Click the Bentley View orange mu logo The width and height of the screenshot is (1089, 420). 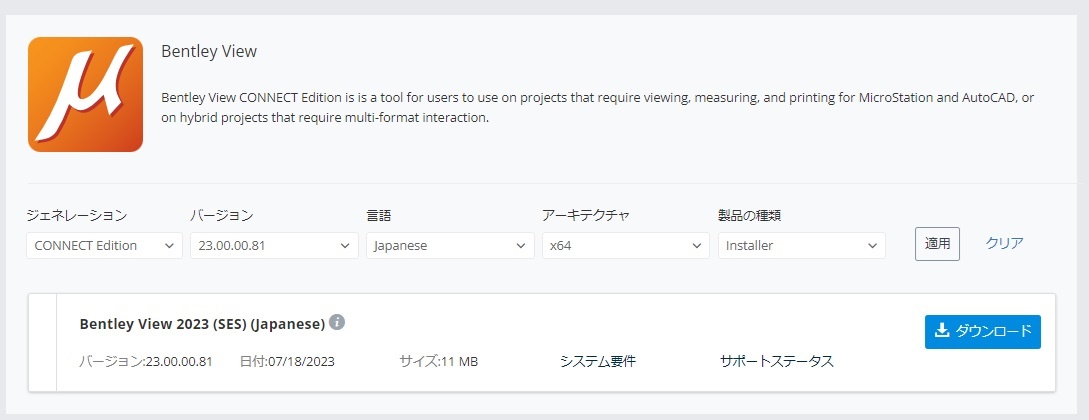tap(85, 94)
